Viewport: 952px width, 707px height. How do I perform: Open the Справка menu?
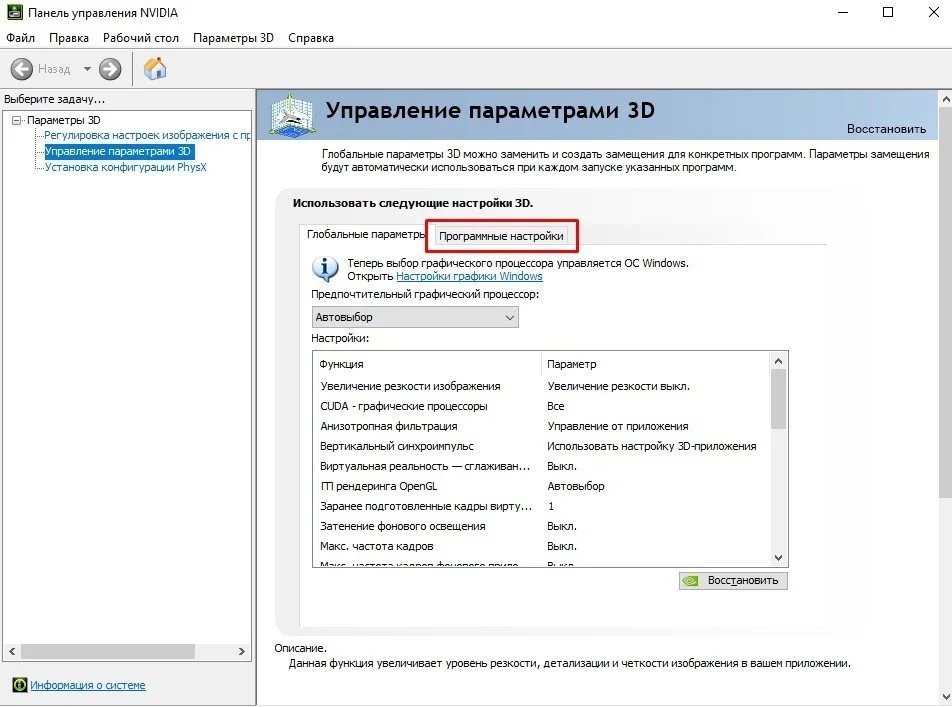pos(311,38)
